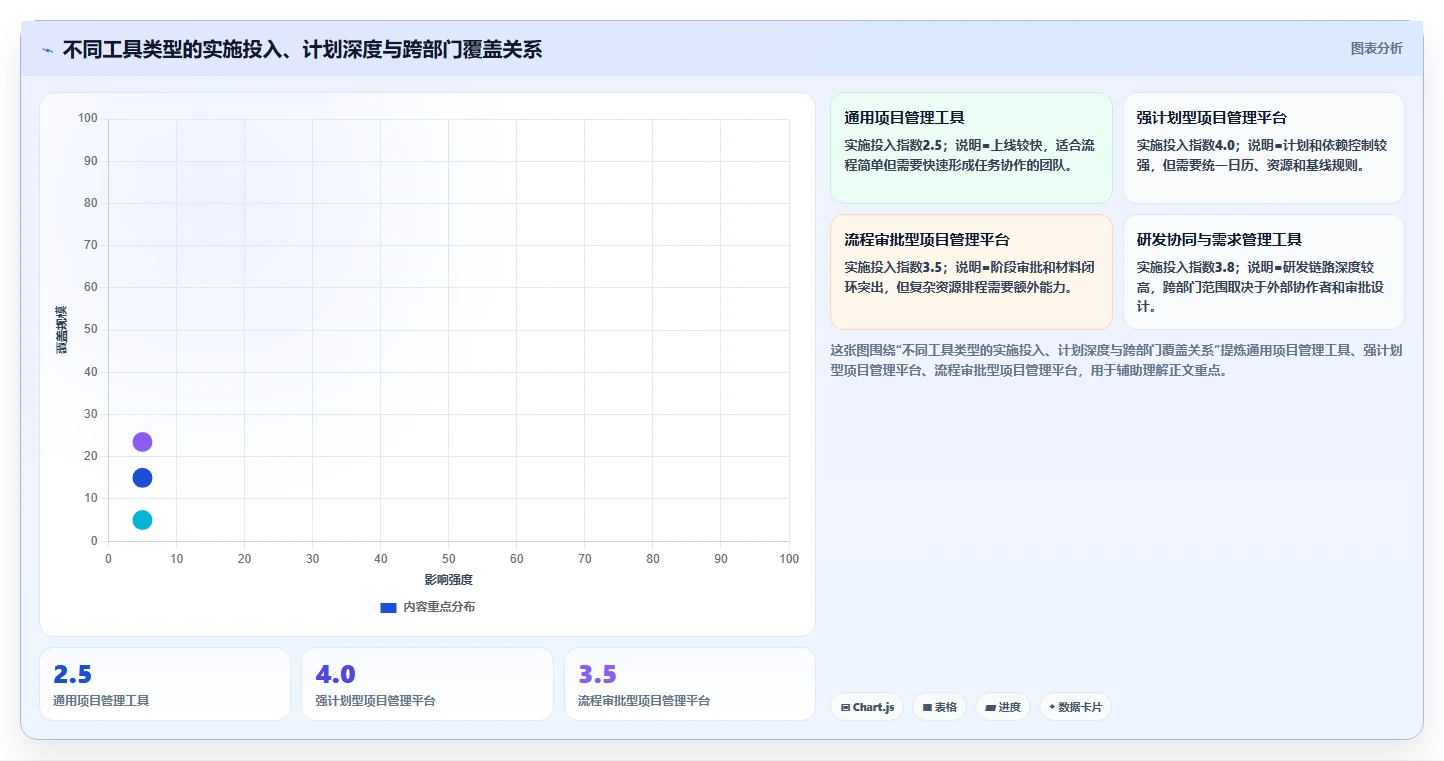Viewport: 1444px width, 761px height.
Task: Select the cyan data point on the chart
Action: click(x=142, y=520)
